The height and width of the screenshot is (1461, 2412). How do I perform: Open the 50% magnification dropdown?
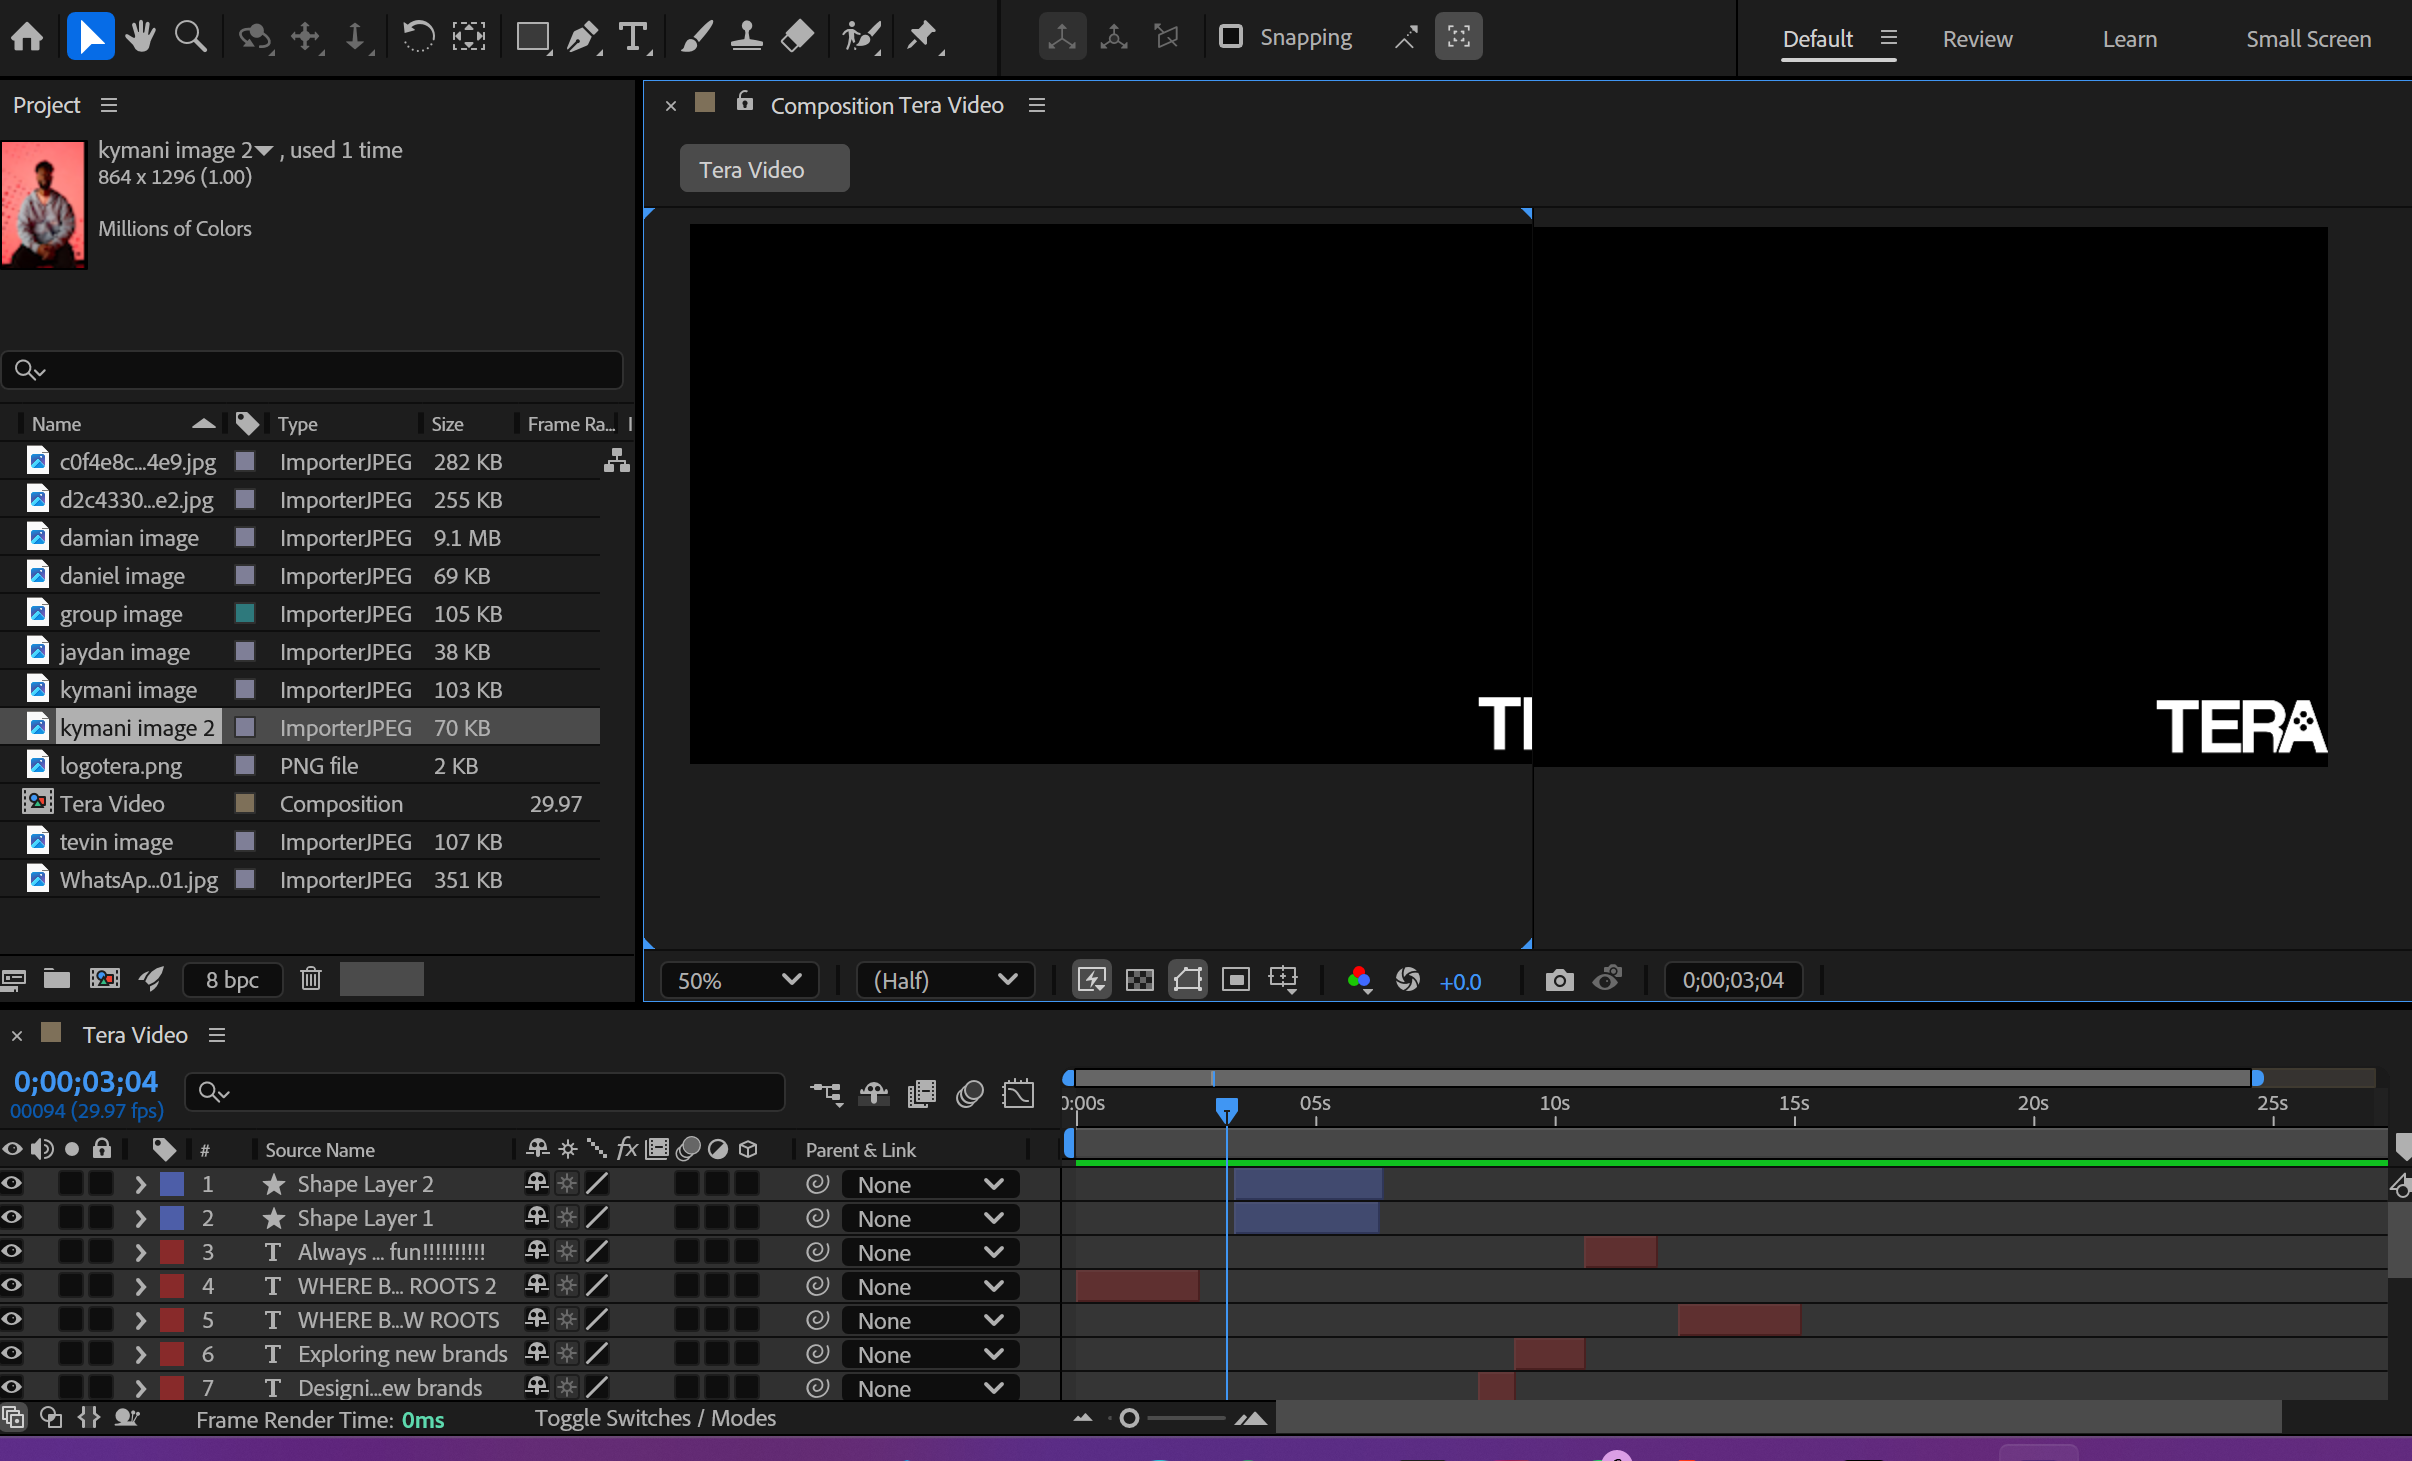coord(738,980)
